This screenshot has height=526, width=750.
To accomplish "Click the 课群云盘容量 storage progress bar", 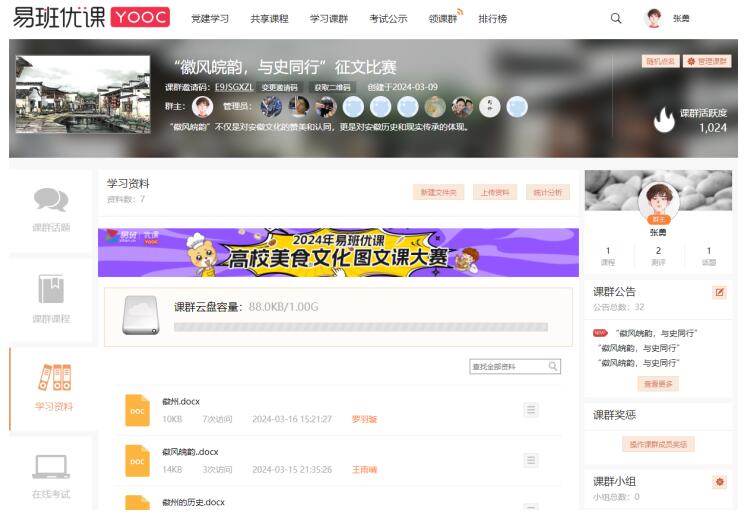I will coord(361,327).
